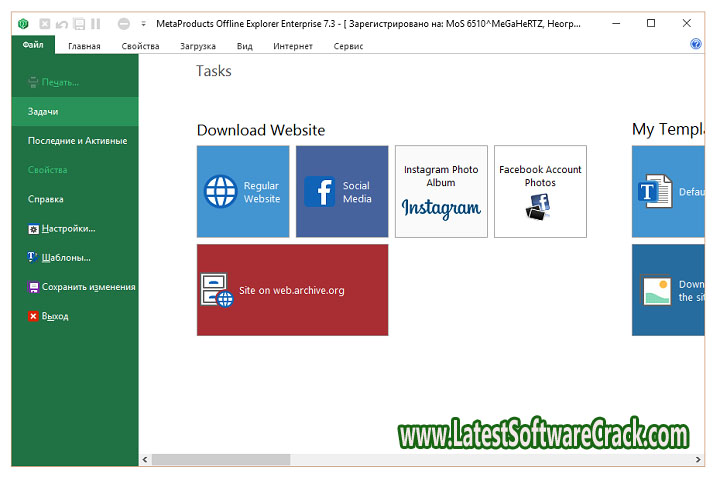Click the Default template tile under My Templates
Screen dimensions: 720x480
(x=670, y=192)
